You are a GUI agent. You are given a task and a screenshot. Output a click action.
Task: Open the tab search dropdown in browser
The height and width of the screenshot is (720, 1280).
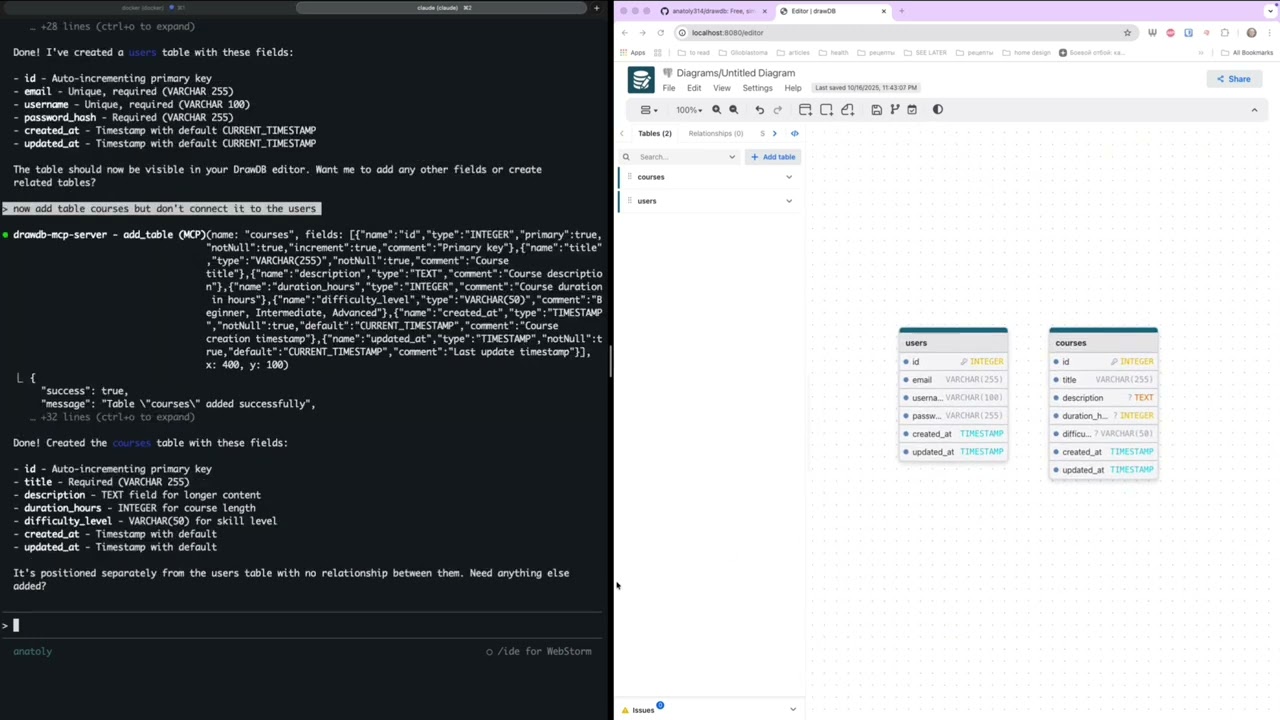[x=1268, y=11]
